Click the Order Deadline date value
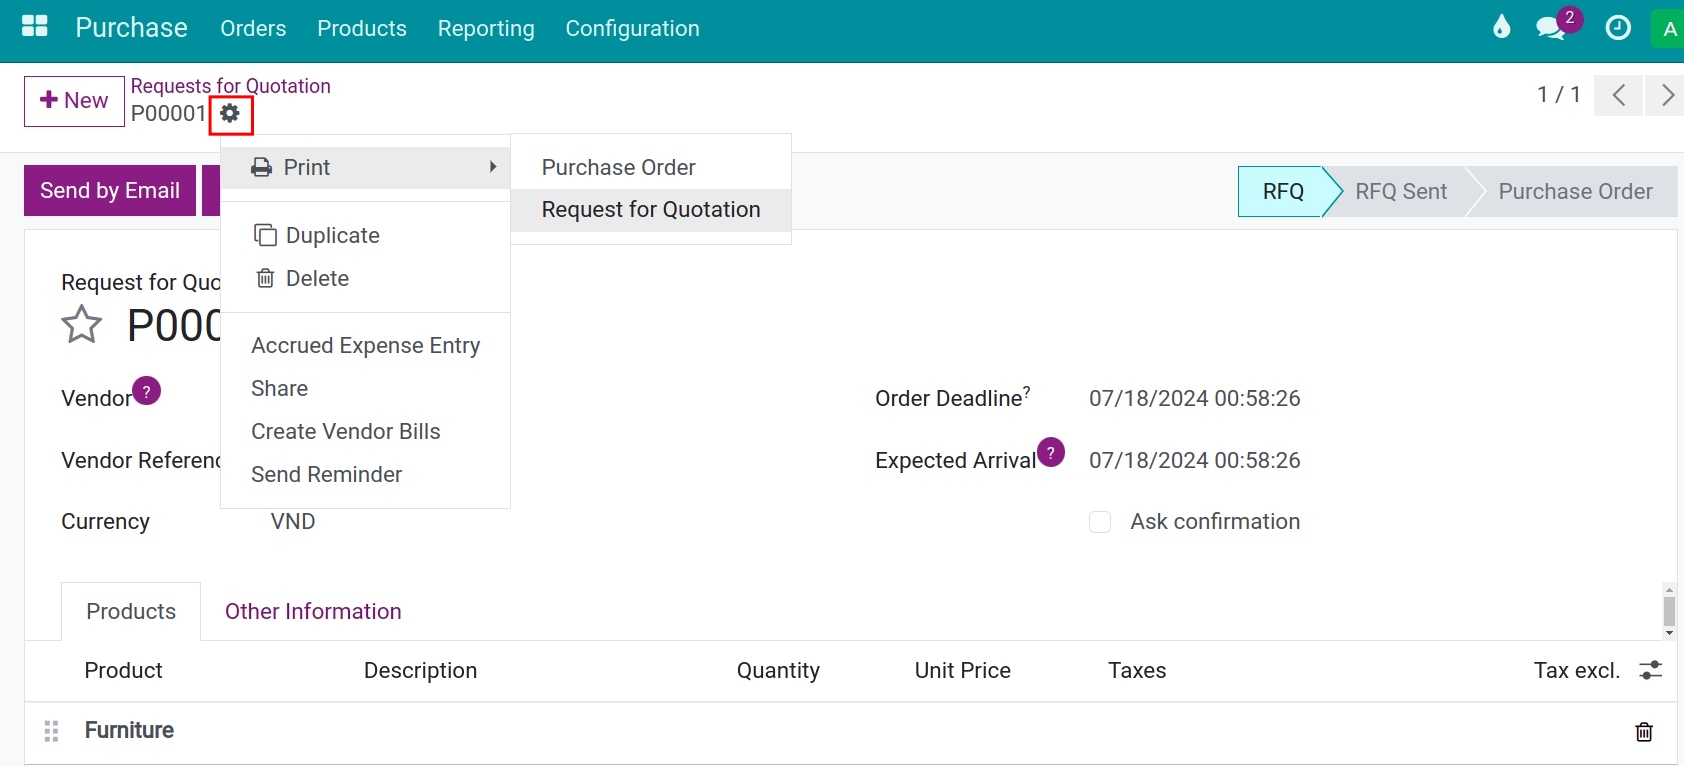Image resolution: width=1684 pixels, height=766 pixels. click(x=1195, y=398)
